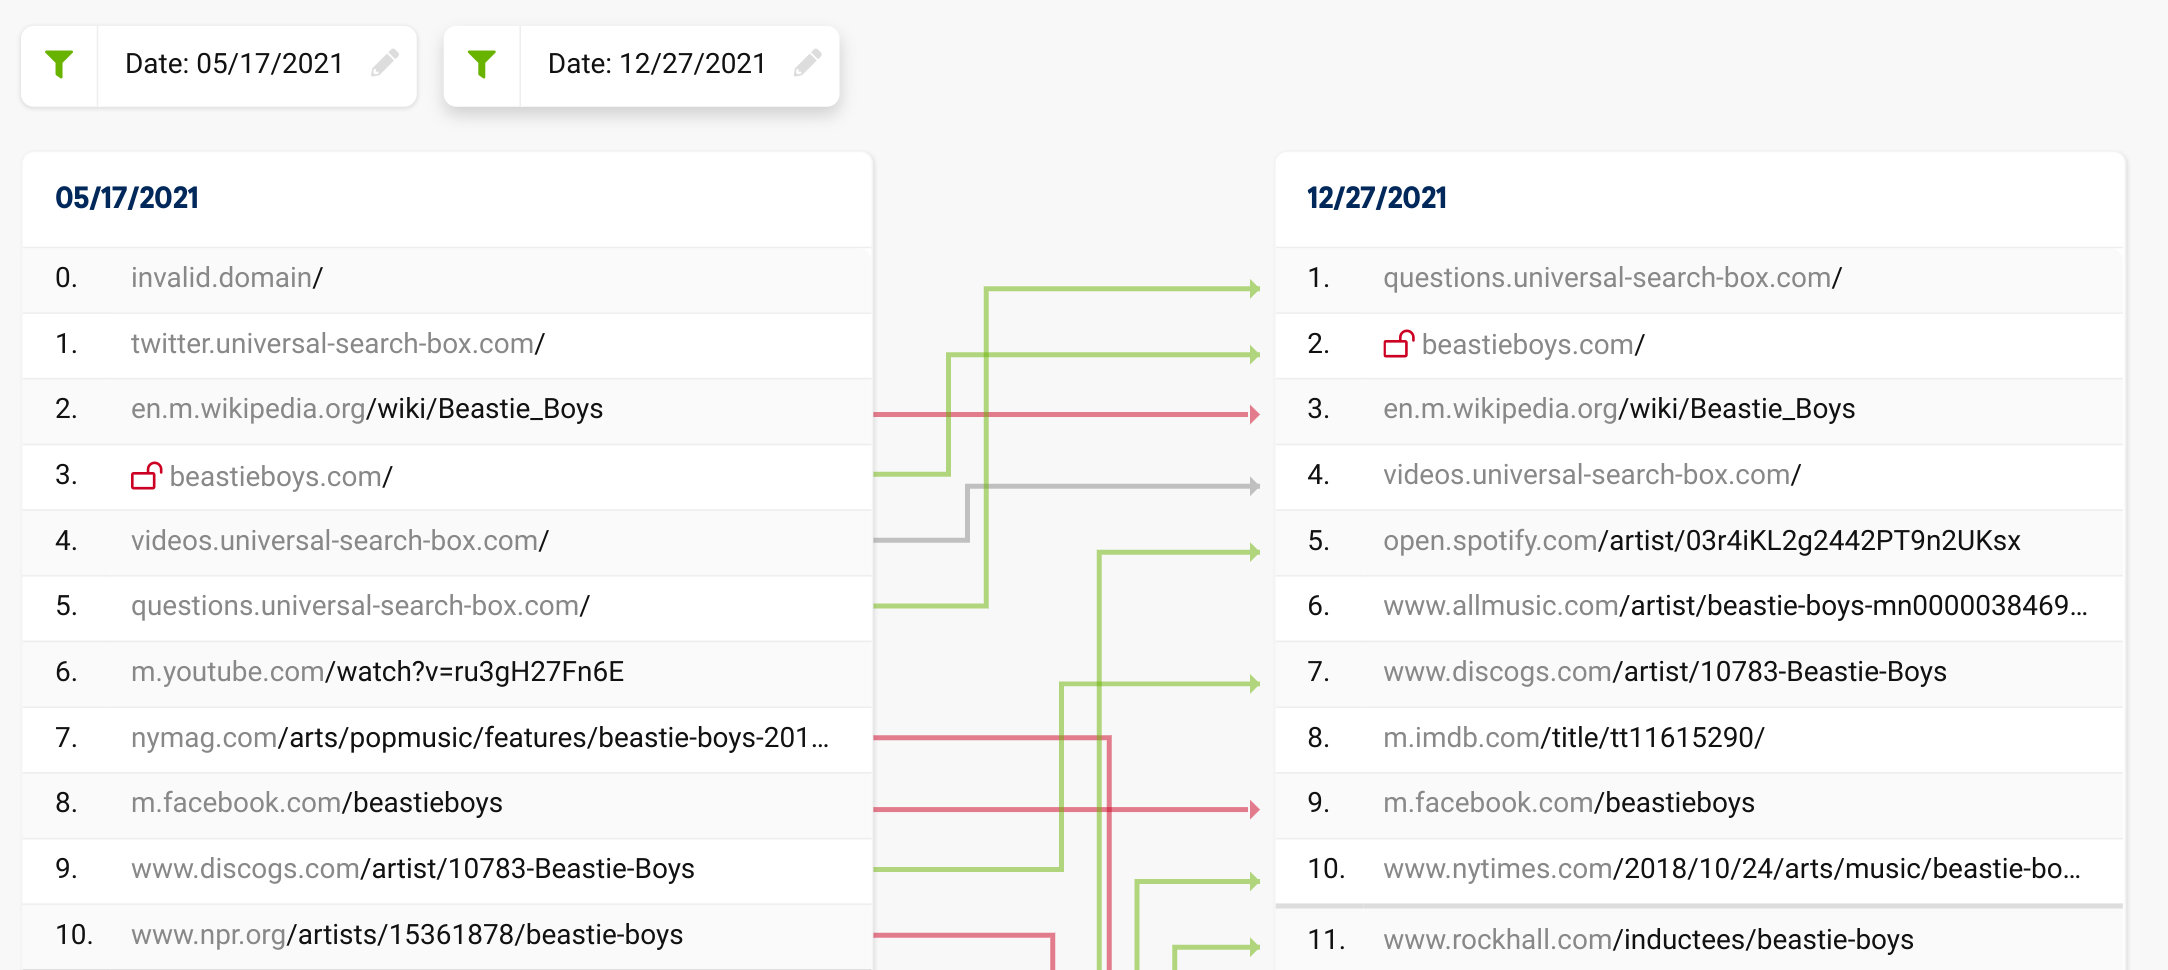The image size is (2168, 970).
Task: Open the discogs.com artist link in 05/17/2021 list
Action: pos(413,869)
